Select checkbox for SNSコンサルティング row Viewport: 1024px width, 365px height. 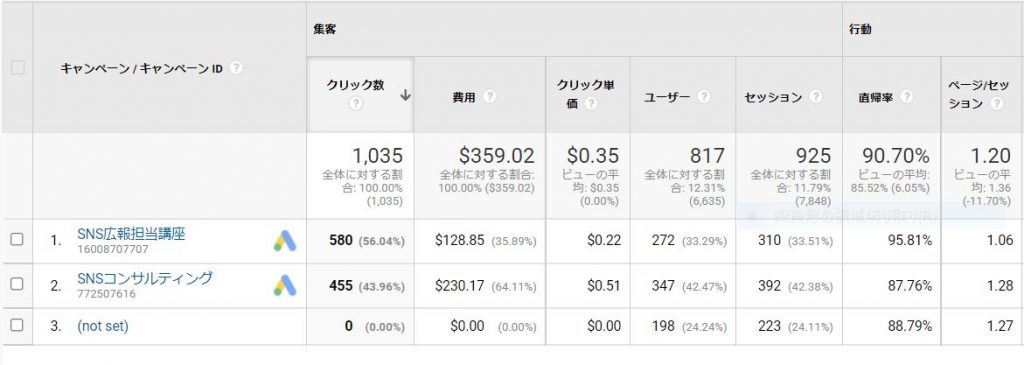coord(17,284)
